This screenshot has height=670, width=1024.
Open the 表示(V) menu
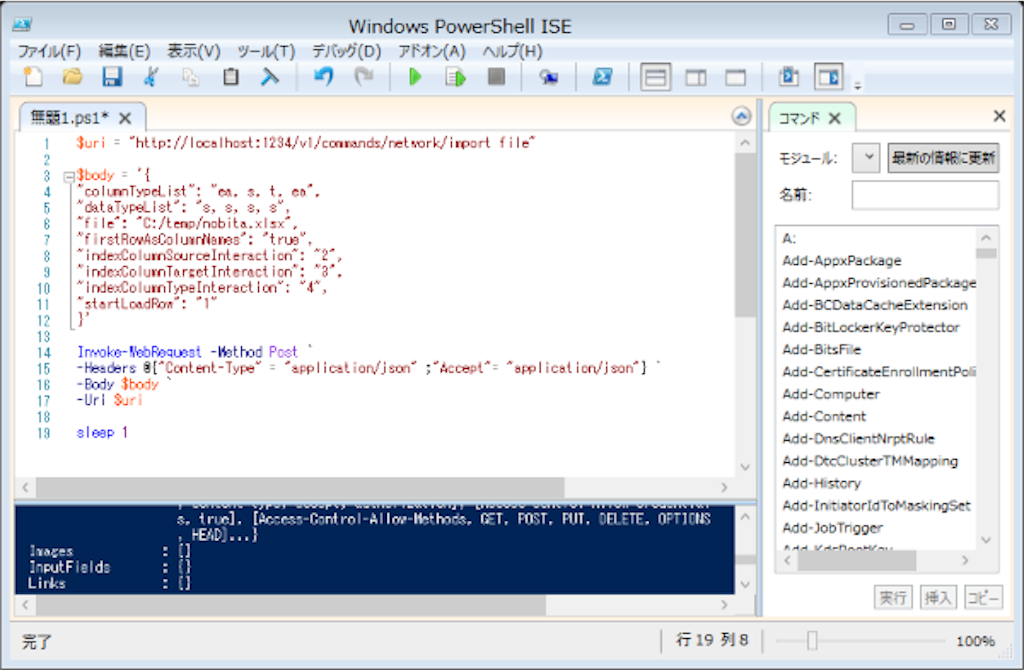point(193,51)
